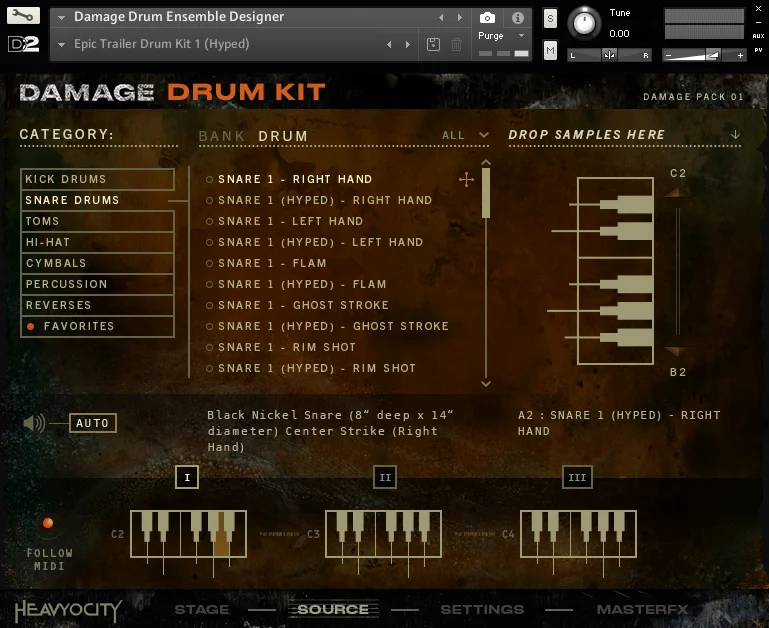Click Snare 1 (Hyped) - Right Hand sample
This screenshot has width=769, height=628.
pos(325,200)
